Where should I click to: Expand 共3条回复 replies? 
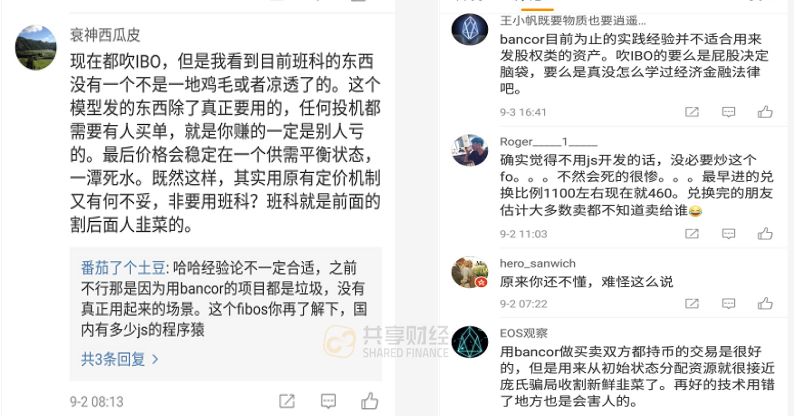[119, 360]
